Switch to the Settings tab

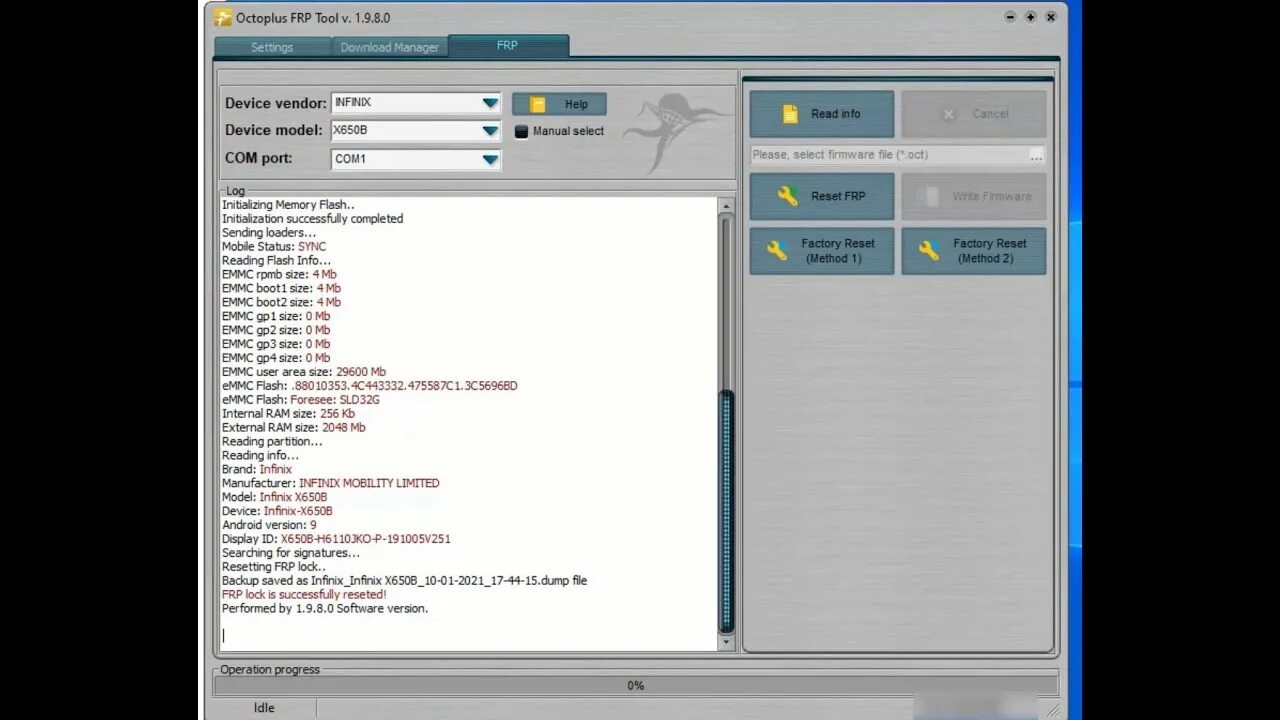(x=272, y=47)
